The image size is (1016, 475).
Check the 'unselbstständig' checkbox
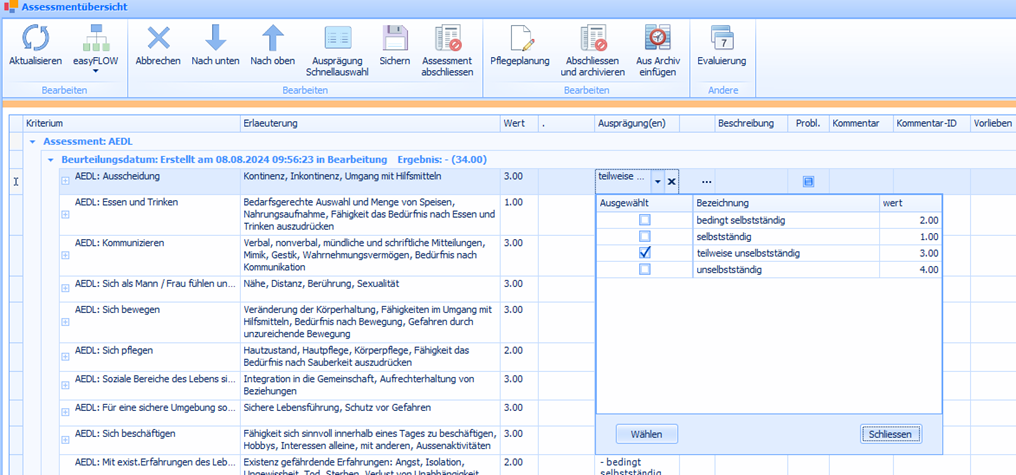645,270
